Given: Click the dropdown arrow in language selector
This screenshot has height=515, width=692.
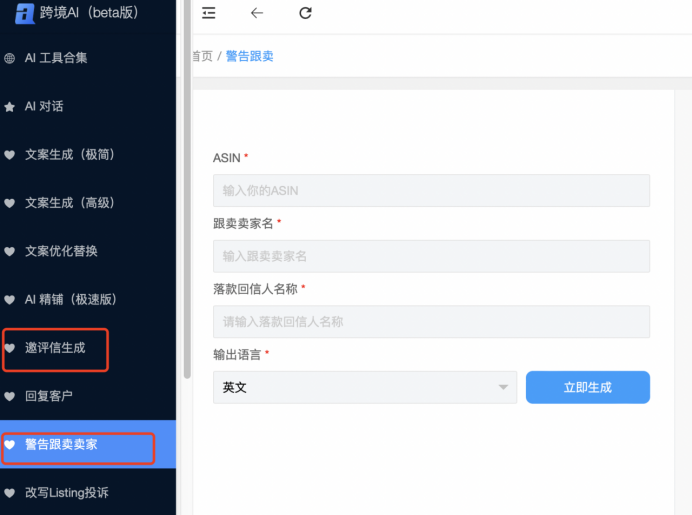Looking at the screenshot, I should point(503,387).
